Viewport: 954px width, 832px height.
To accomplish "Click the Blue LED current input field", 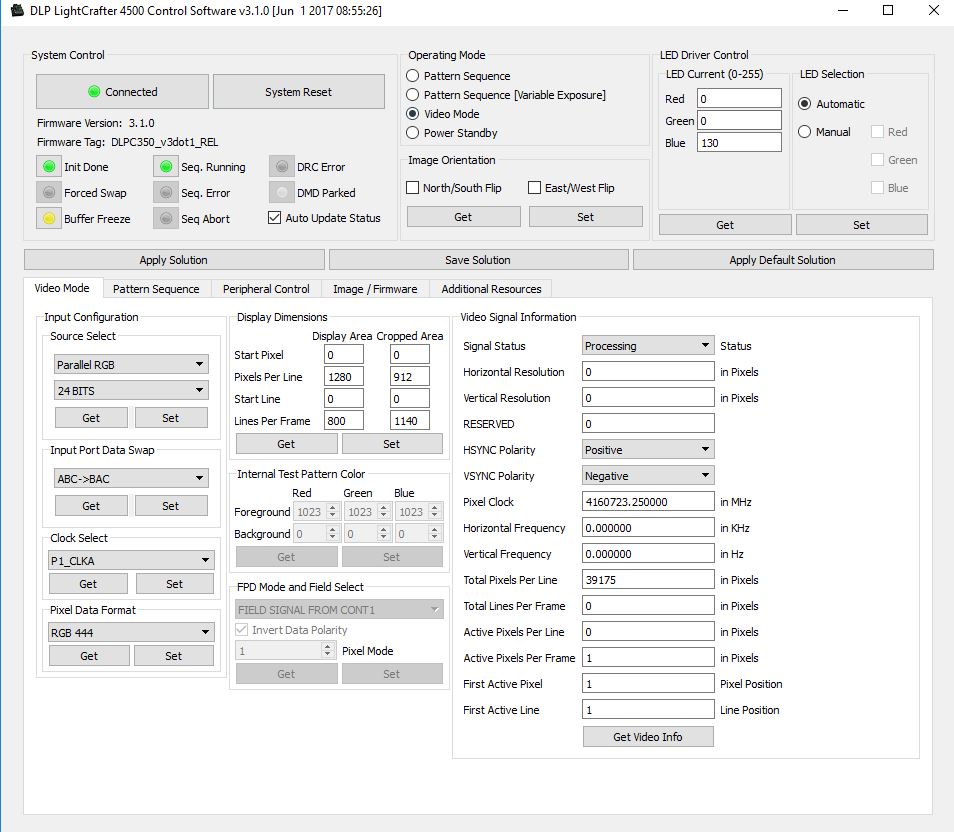I will pyautogui.click(x=738, y=141).
